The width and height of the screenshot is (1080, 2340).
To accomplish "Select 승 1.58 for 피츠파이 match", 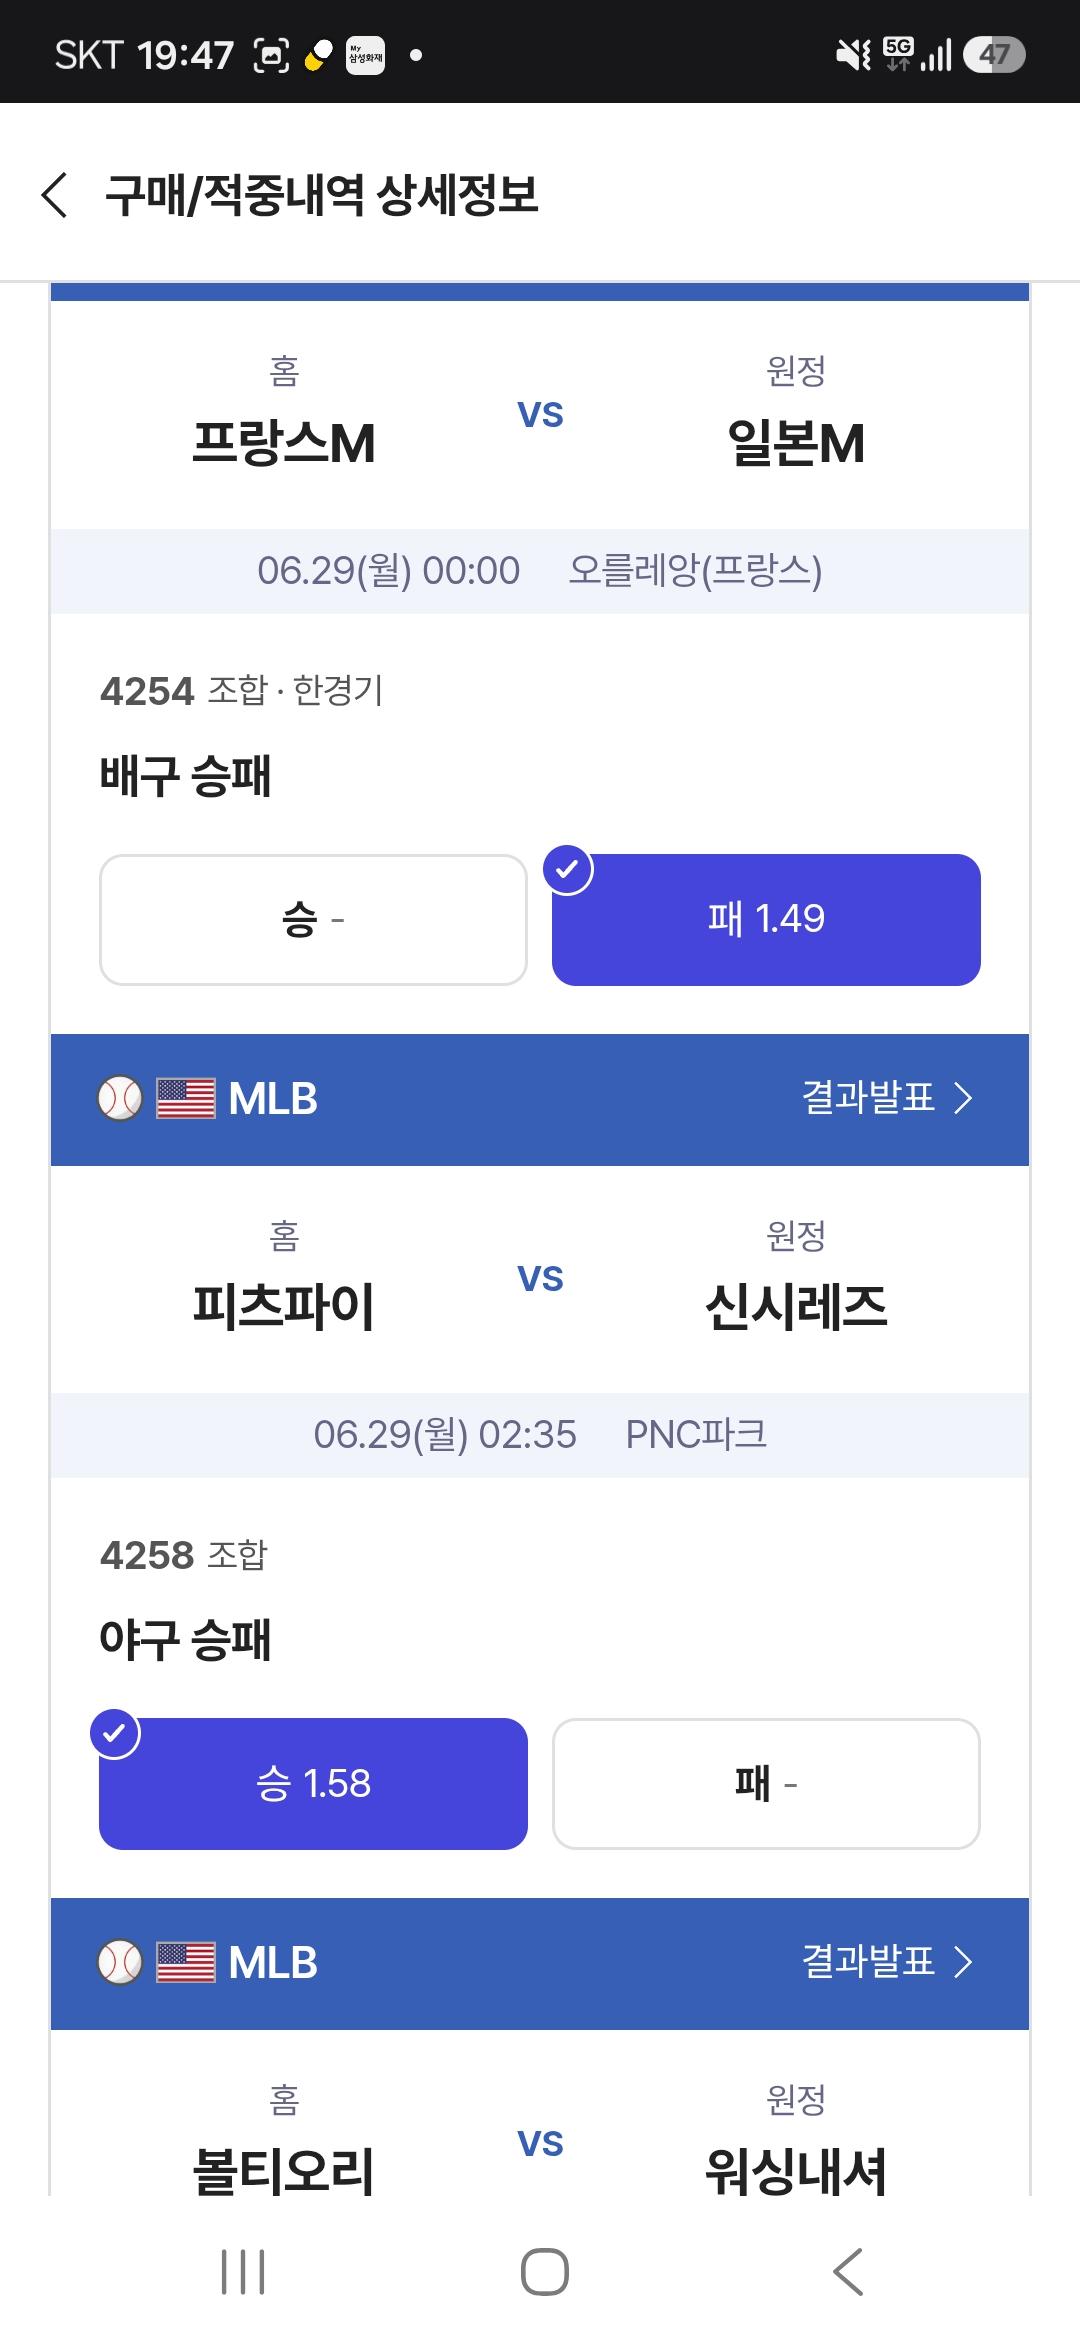I will (x=313, y=1783).
